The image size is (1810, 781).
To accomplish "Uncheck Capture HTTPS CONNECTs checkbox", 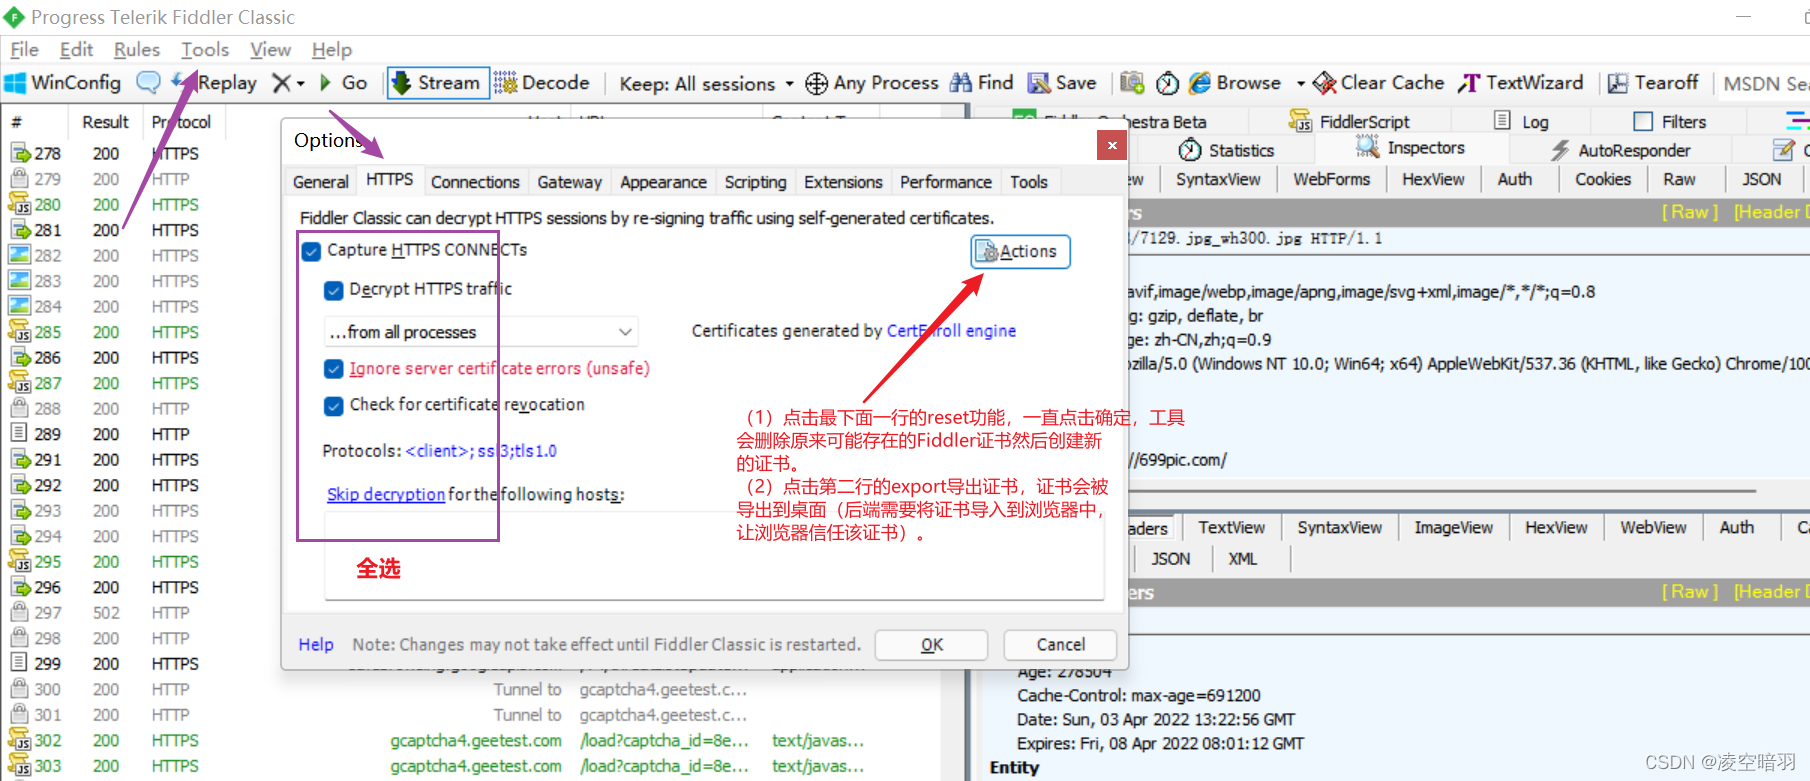I will [x=312, y=251].
